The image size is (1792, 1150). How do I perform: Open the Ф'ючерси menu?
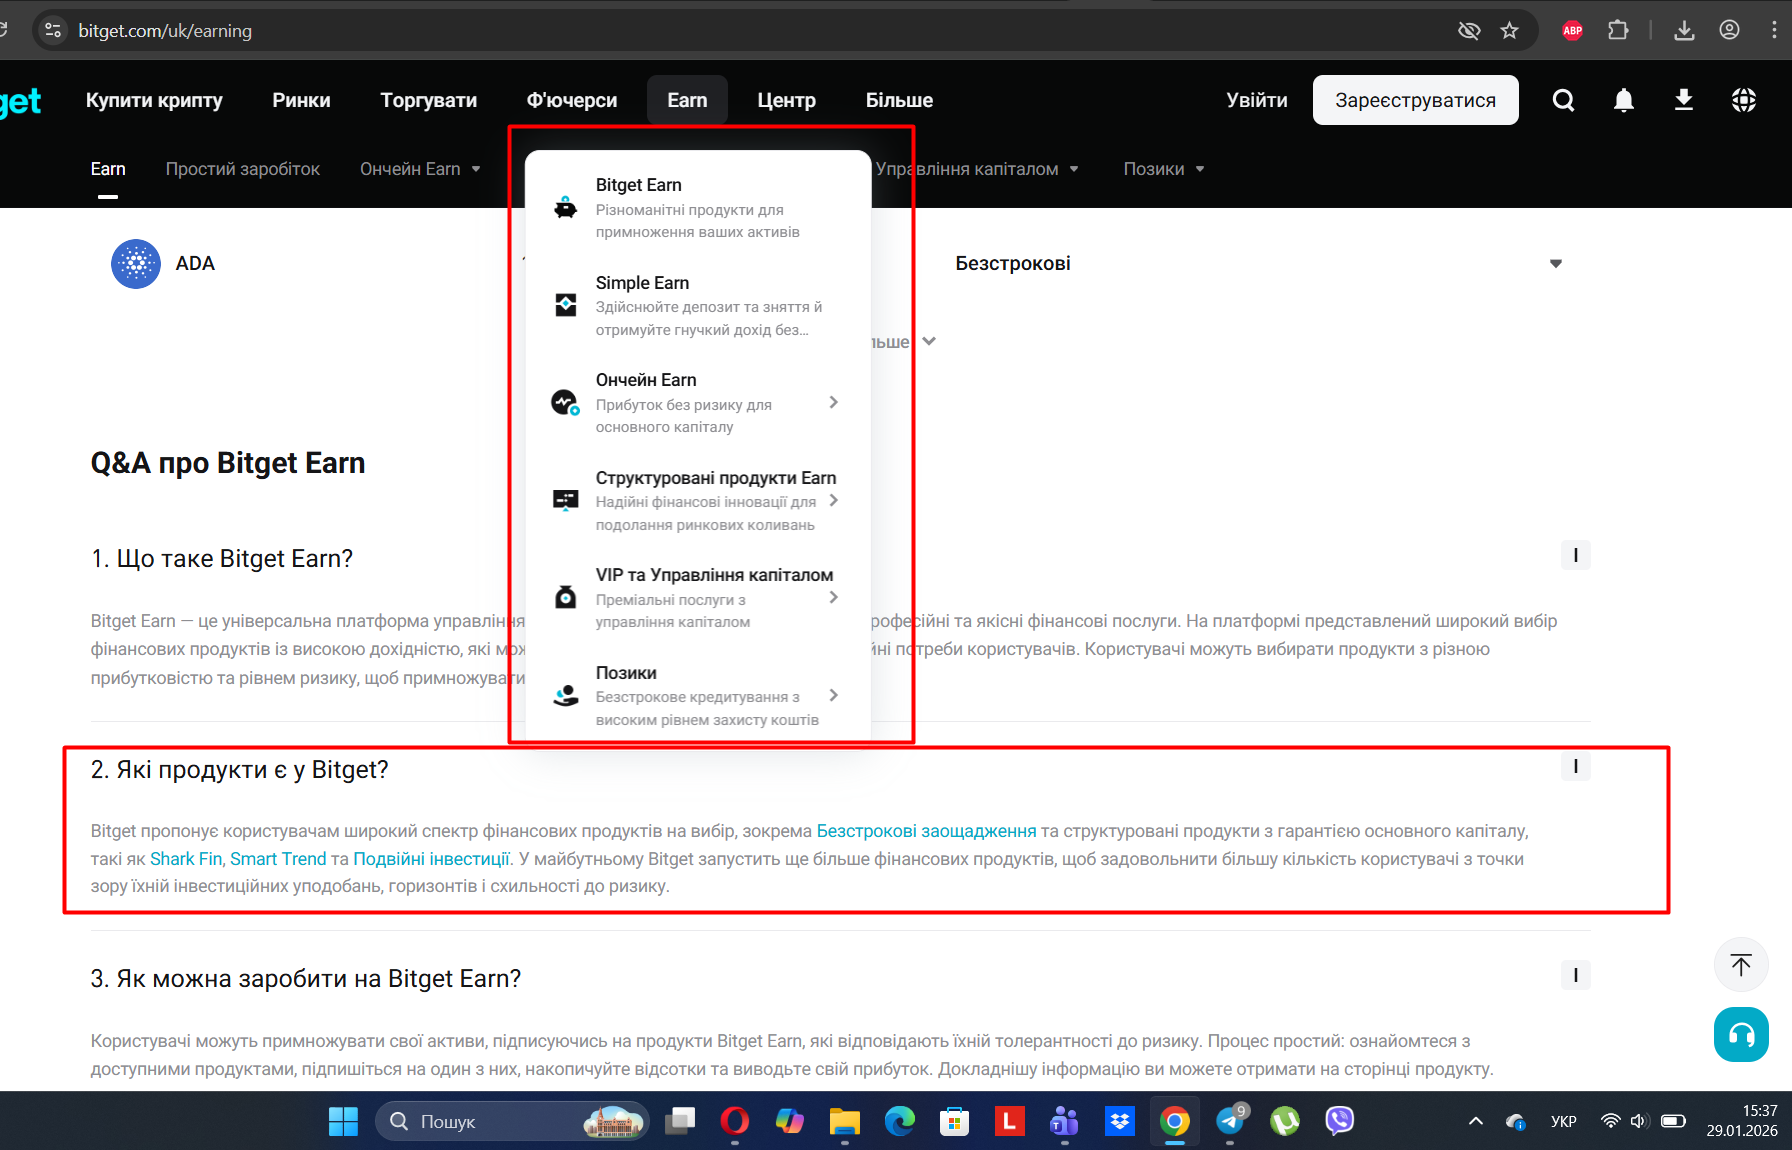tap(572, 100)
